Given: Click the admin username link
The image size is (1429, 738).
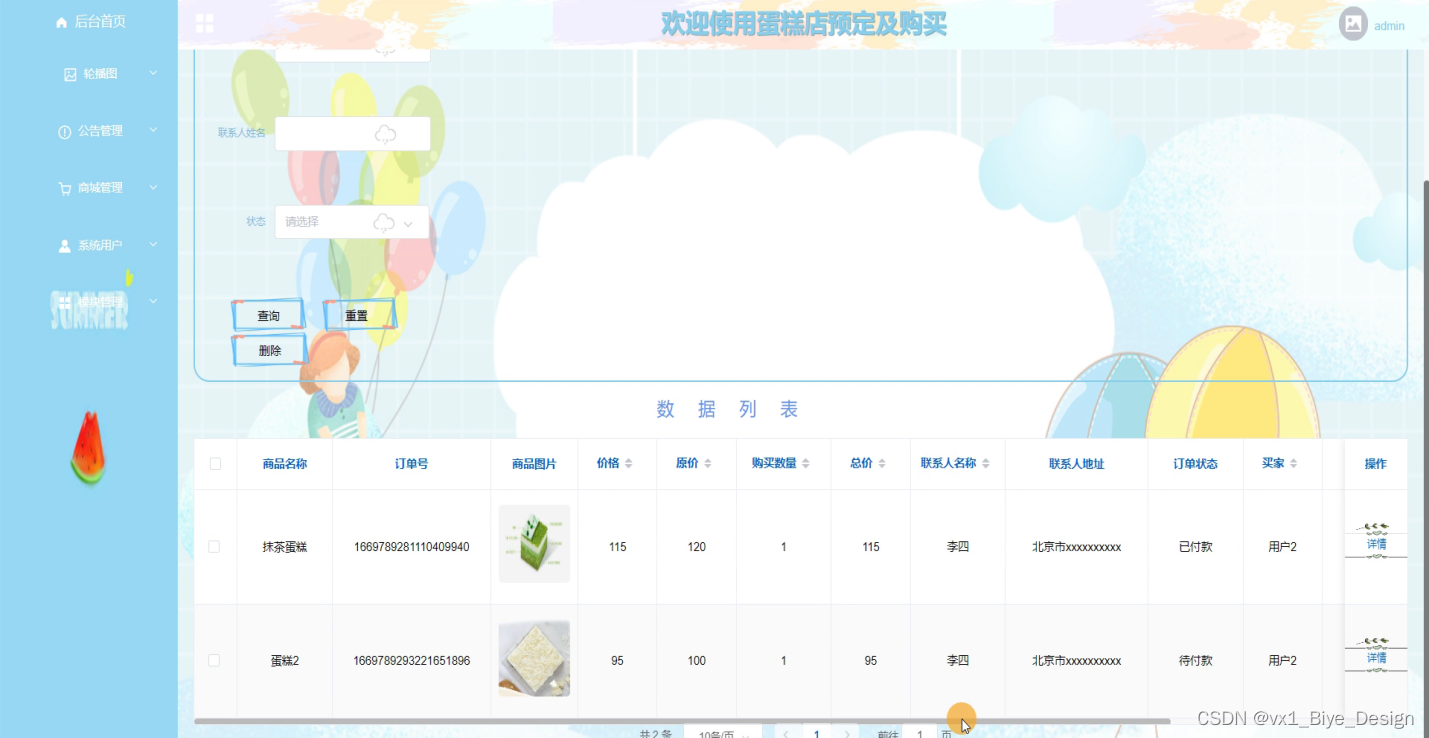Looking at the screenshot, I should [x=1390, y=26].
